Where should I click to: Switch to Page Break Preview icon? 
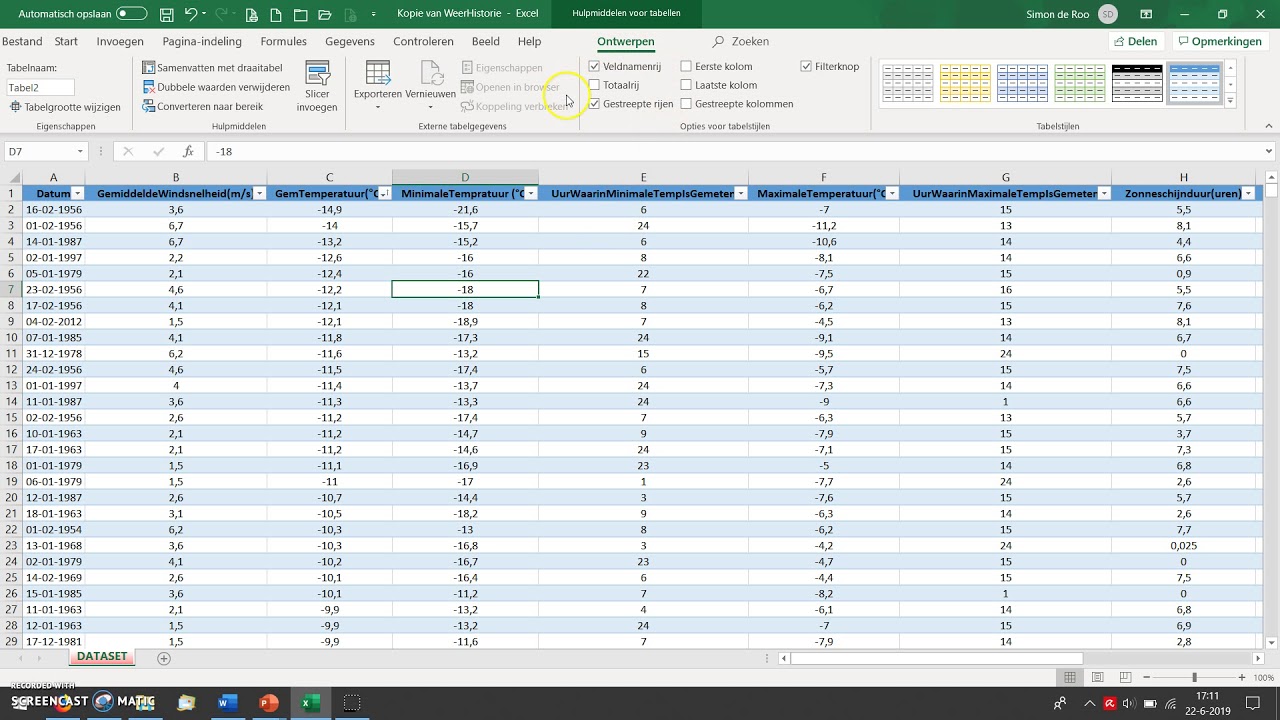click(x=1124, y=678)
